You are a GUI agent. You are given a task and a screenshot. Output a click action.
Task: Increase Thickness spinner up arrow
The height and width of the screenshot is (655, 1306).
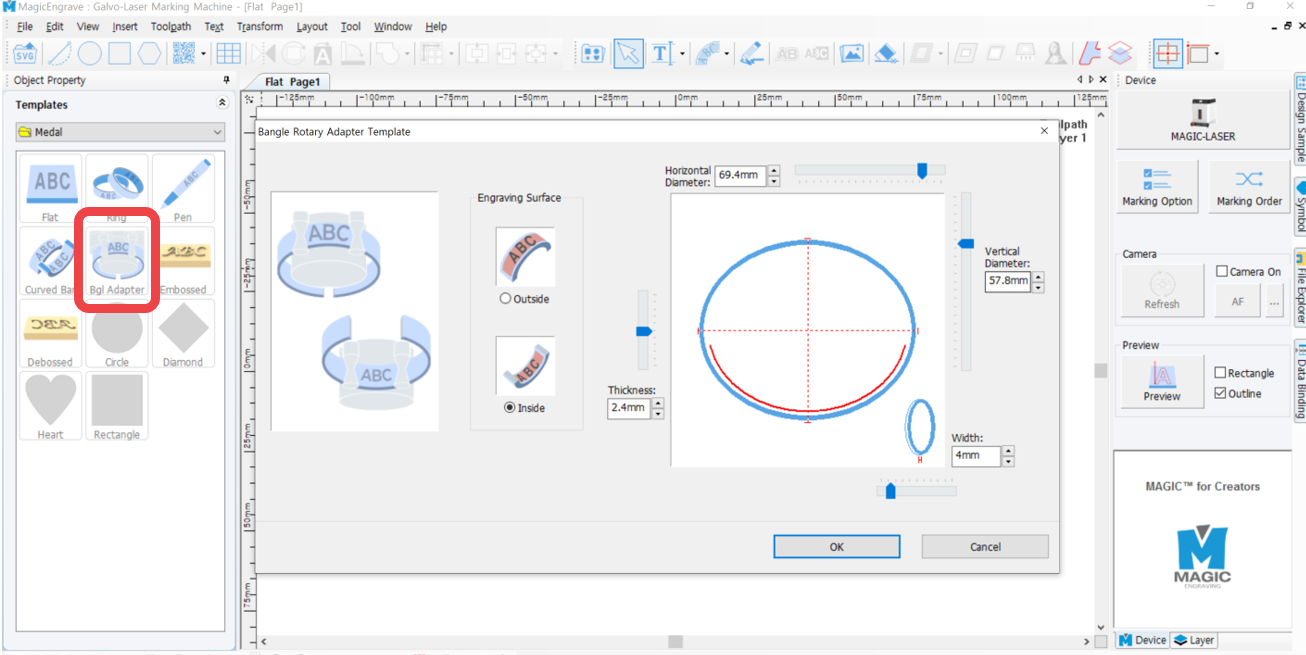pos(657,403)
